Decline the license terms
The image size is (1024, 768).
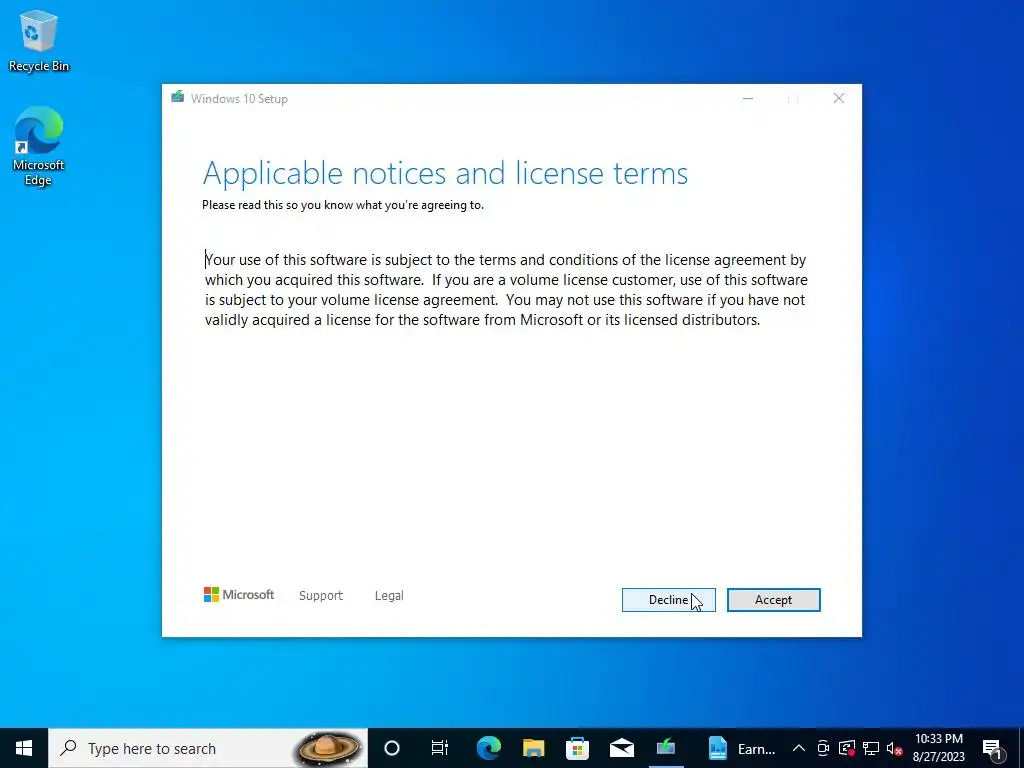click(x=668, y=600)
